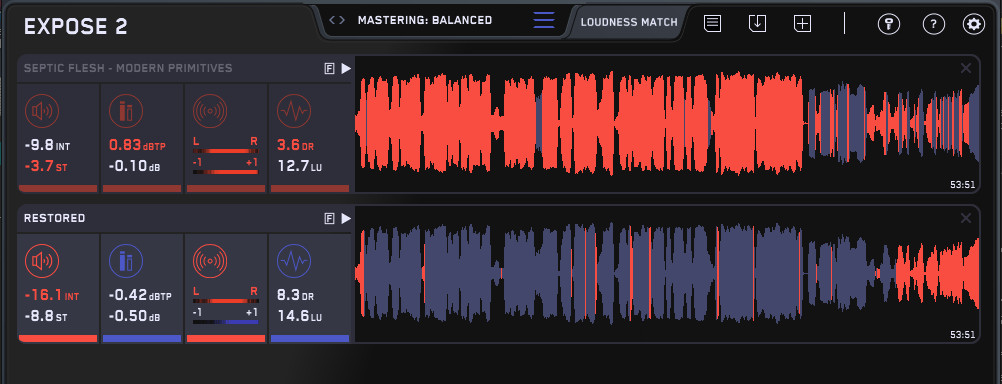Play the Restored track
The image size is (1002, 384).
(x=346, y=219)
